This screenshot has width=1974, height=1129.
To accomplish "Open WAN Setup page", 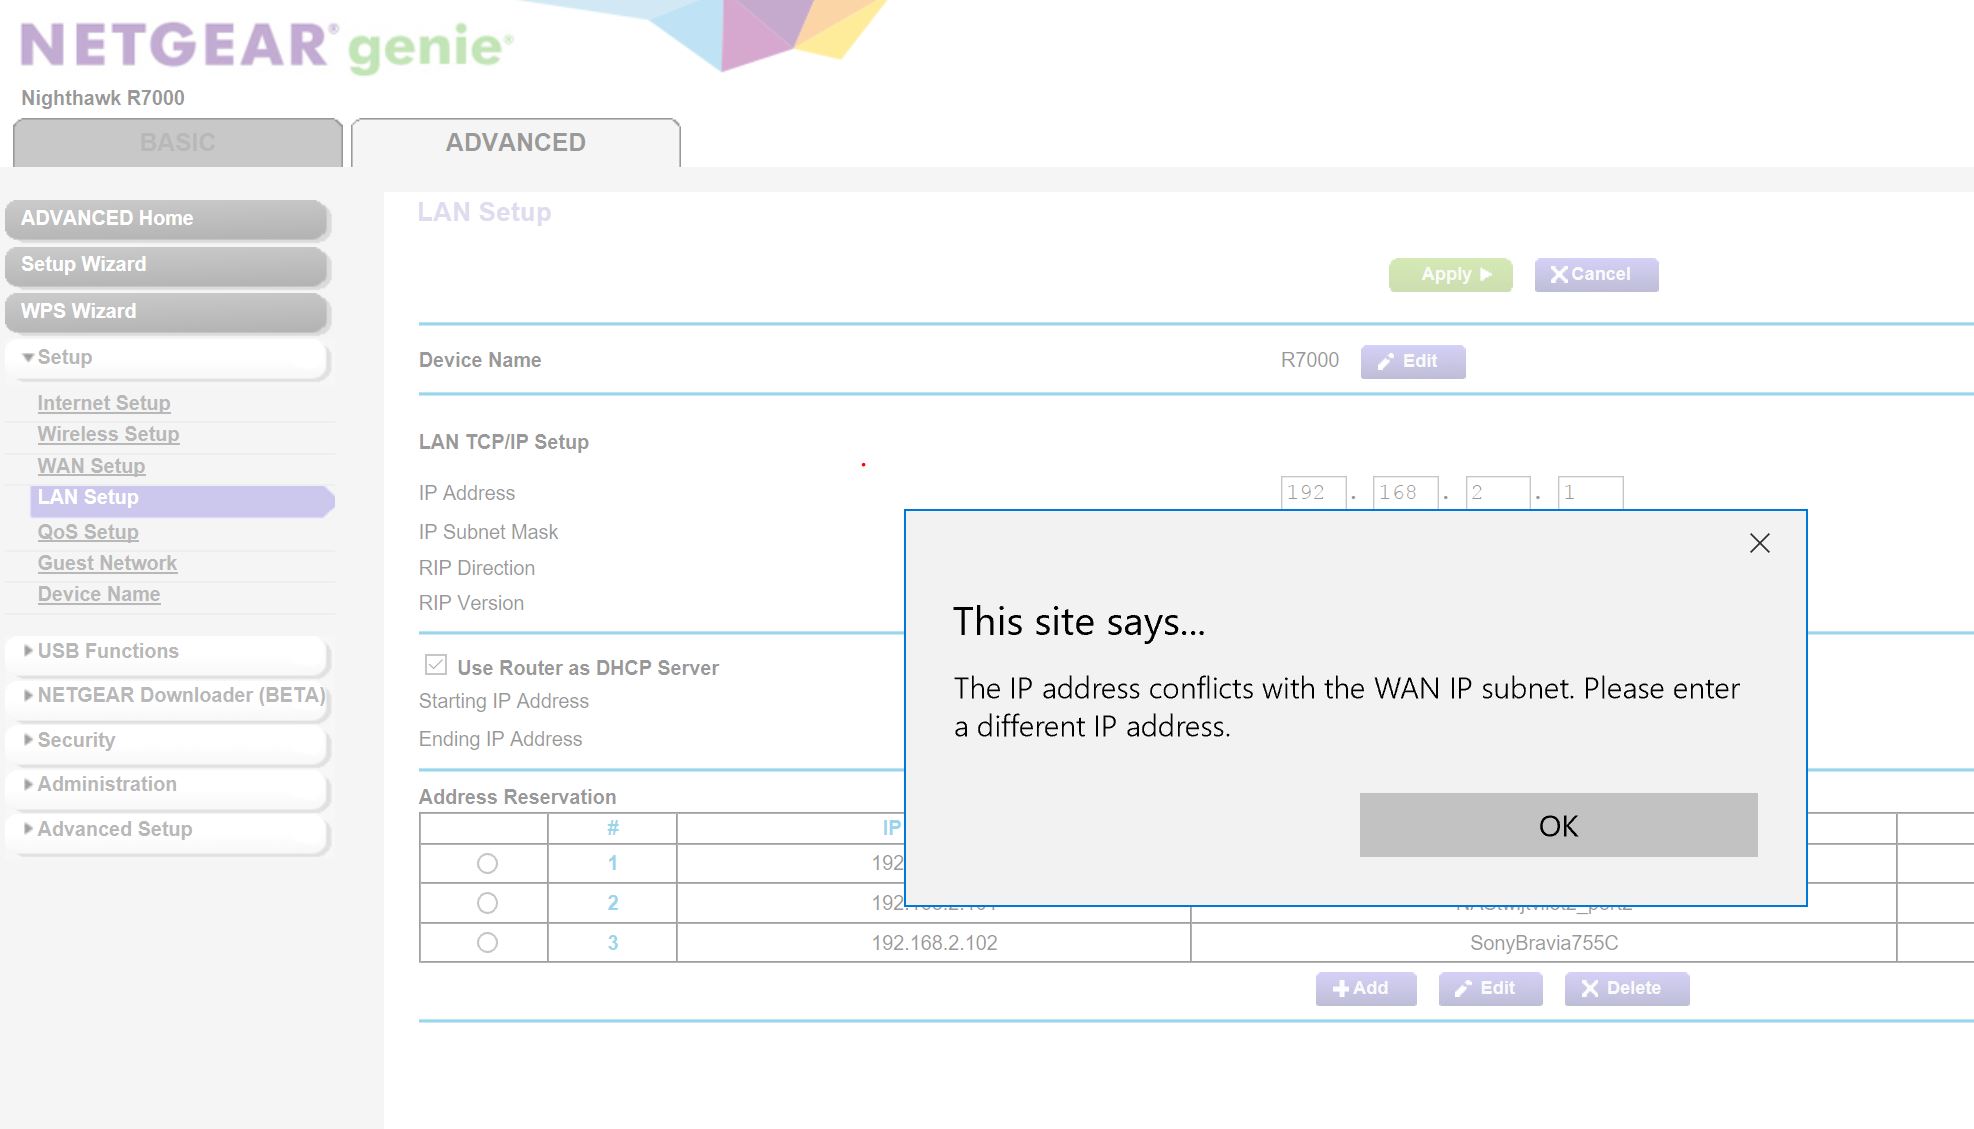I will (91, 466).
